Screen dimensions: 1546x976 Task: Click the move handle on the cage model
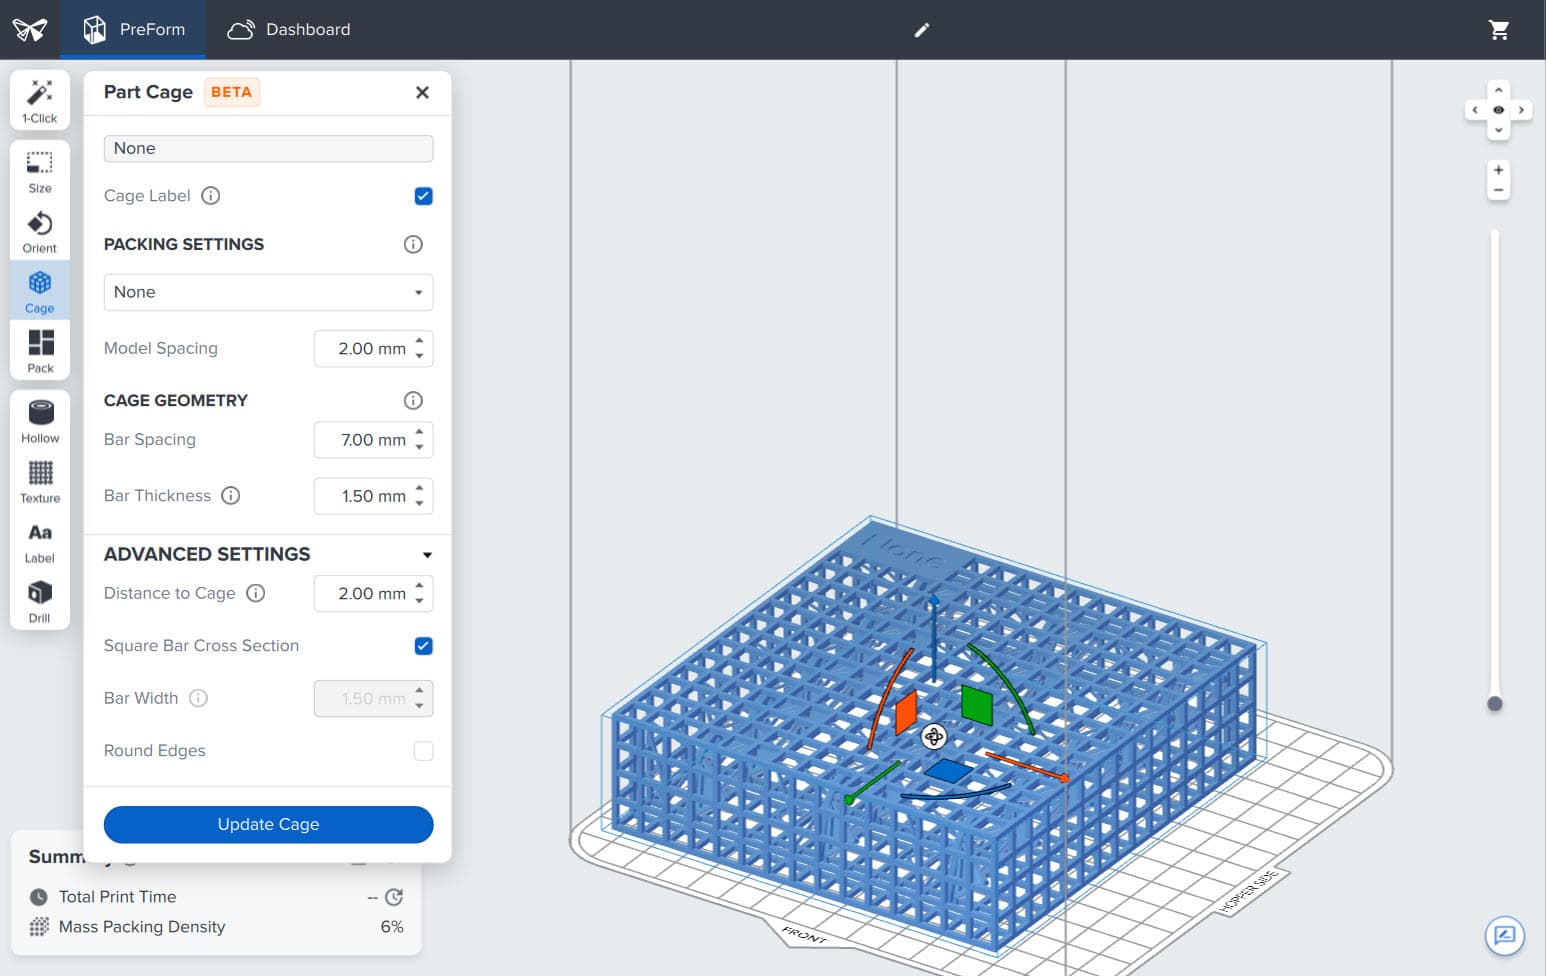pyautogui.click(x=934, y=737)
